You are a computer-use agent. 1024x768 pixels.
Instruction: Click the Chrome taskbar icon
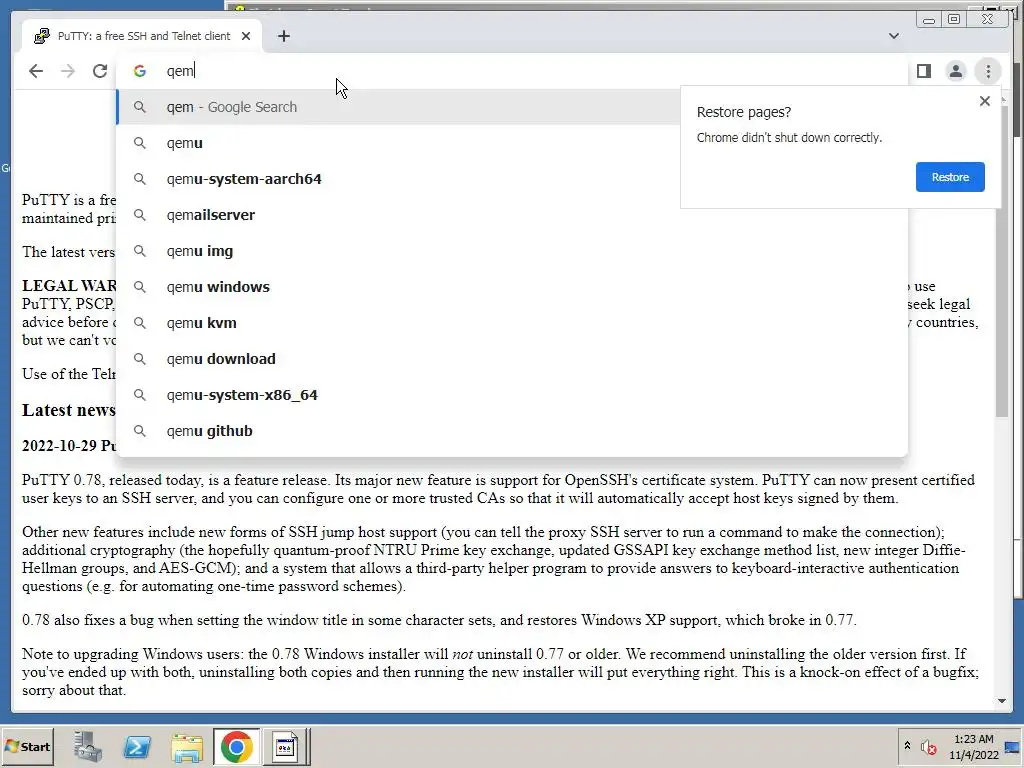click(x=236, y=746)
